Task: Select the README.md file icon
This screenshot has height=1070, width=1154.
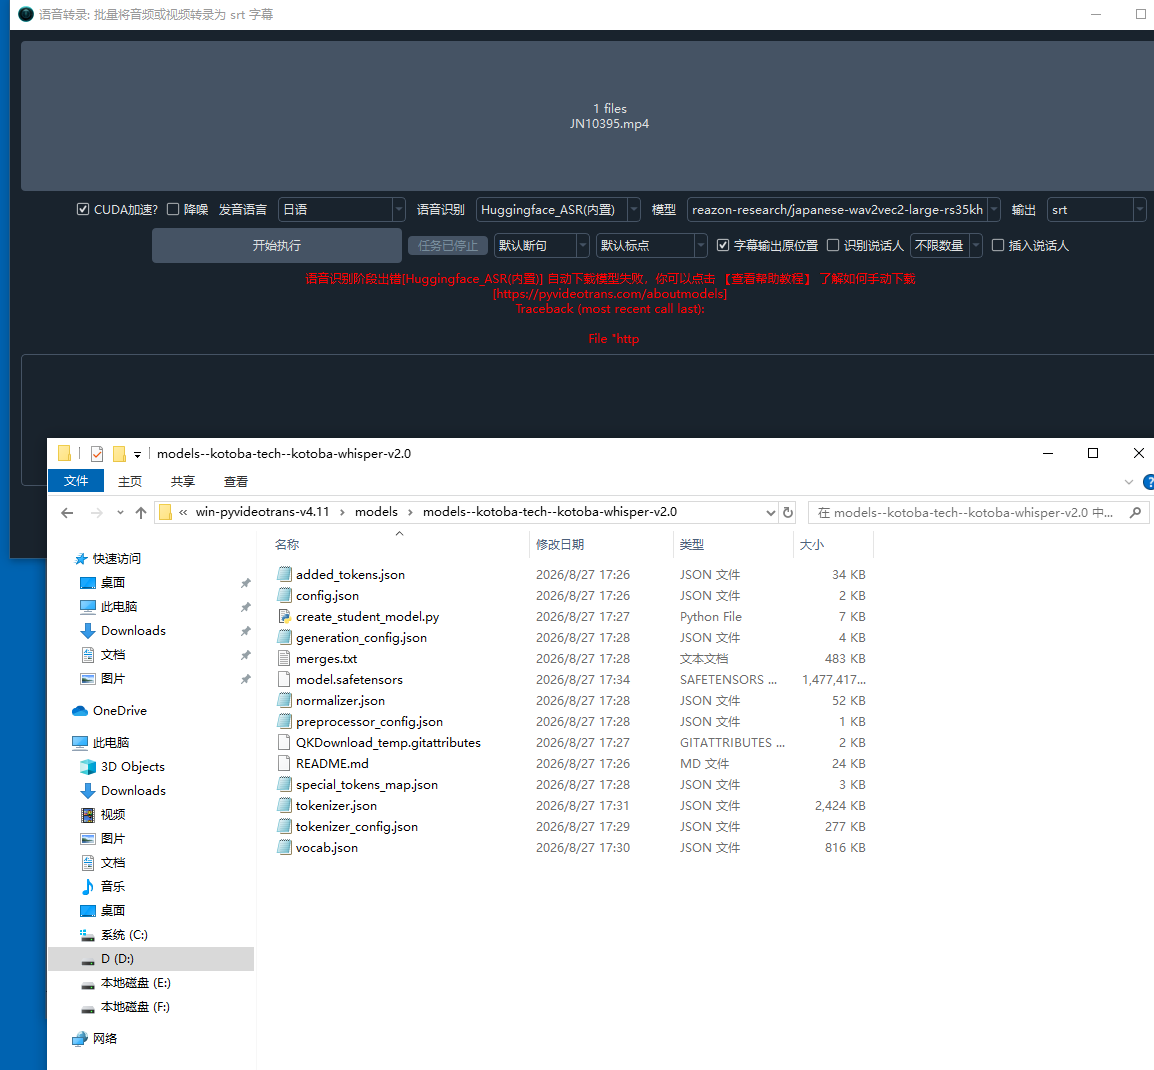Action: 284,763
